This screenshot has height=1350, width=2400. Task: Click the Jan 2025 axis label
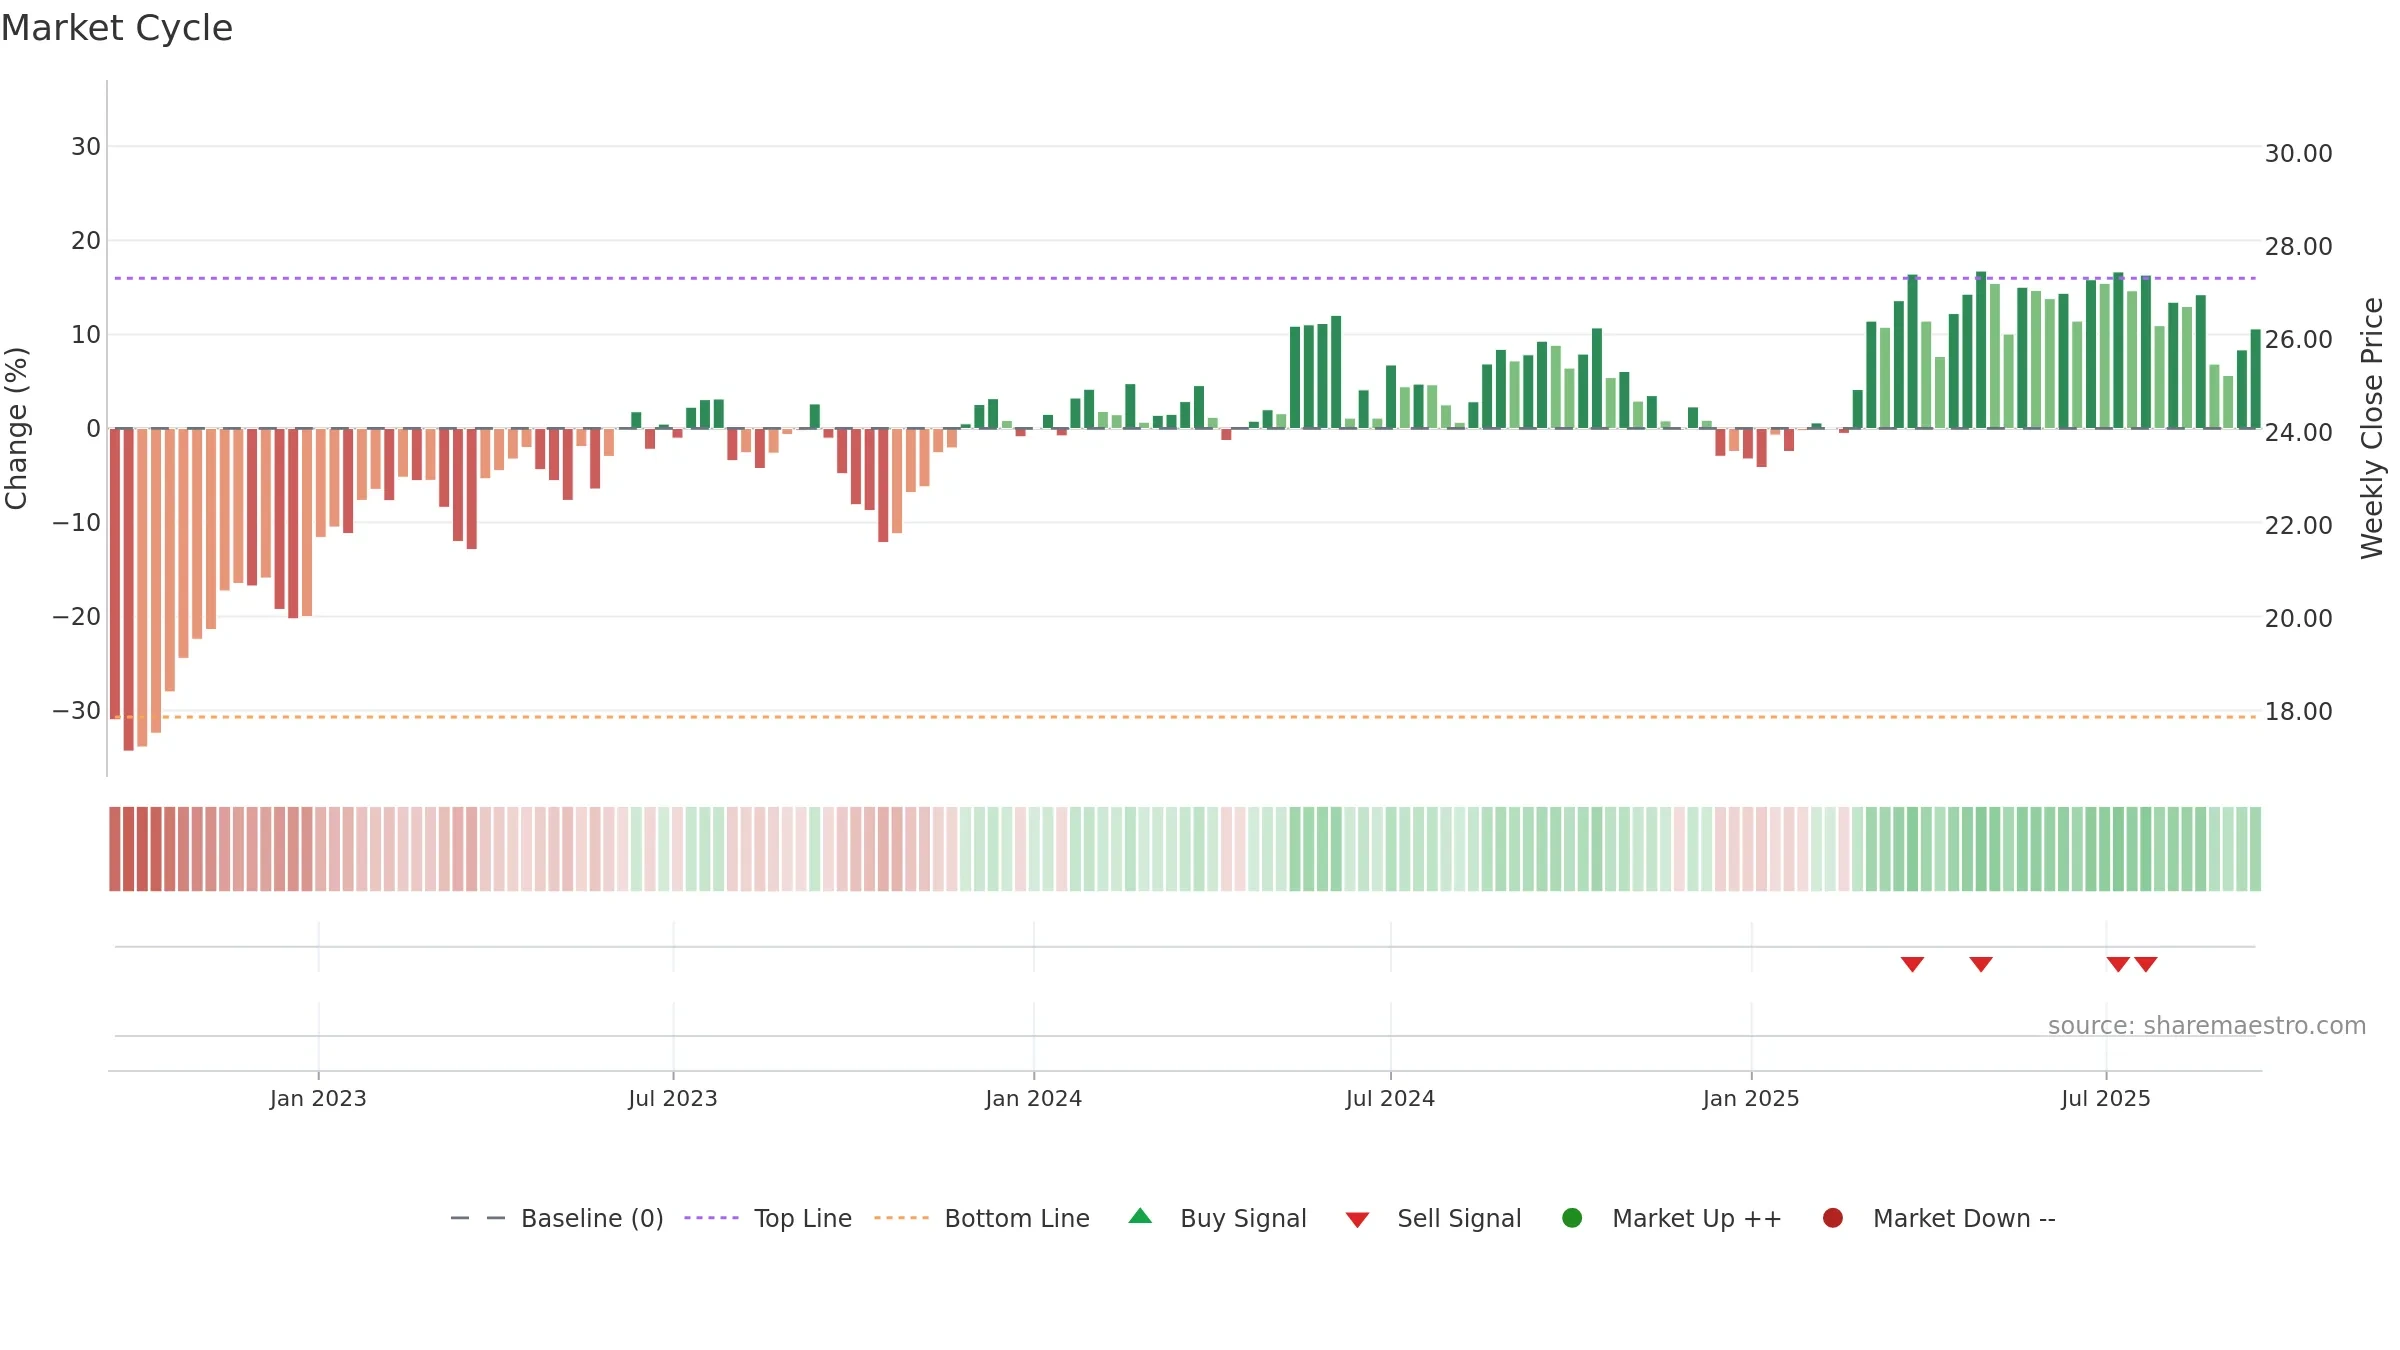[1751, 1098]
